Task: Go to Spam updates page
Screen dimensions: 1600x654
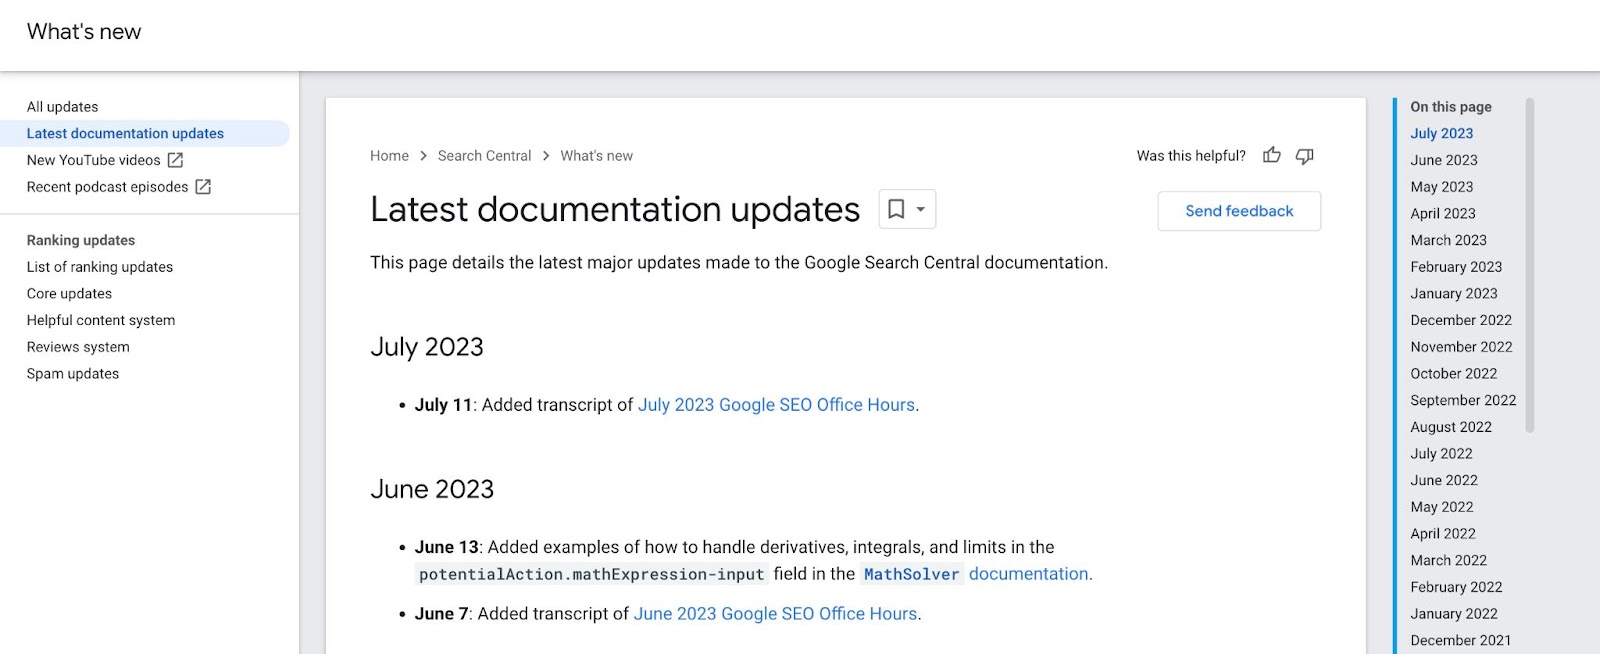Action: [72, 374]
